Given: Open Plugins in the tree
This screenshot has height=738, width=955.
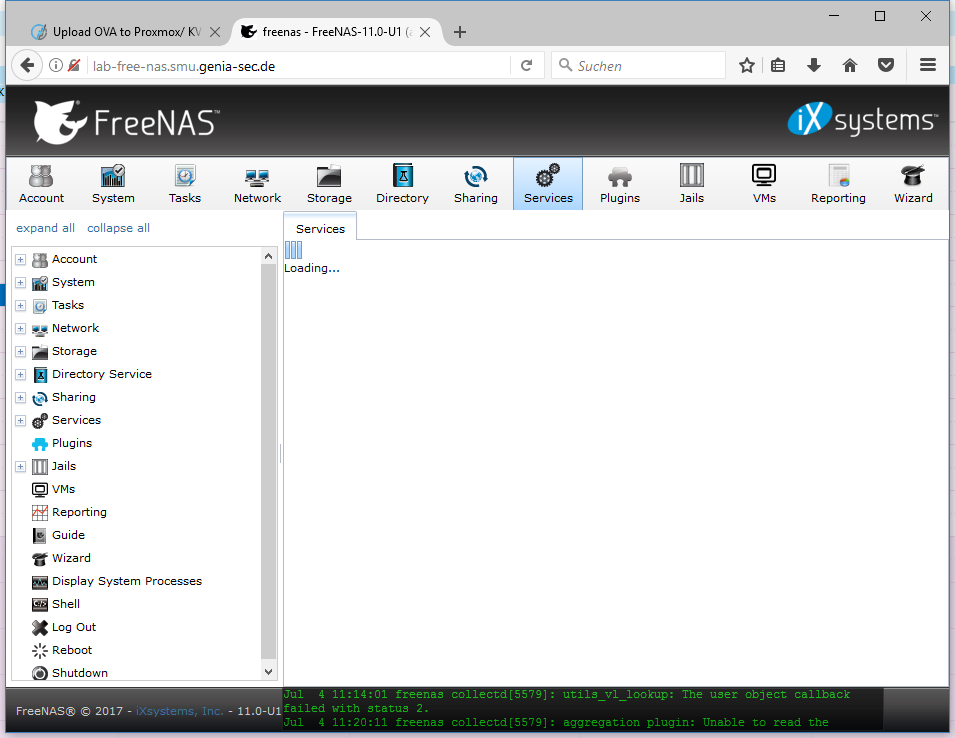Looking at the screenshot, I should 72,443.
